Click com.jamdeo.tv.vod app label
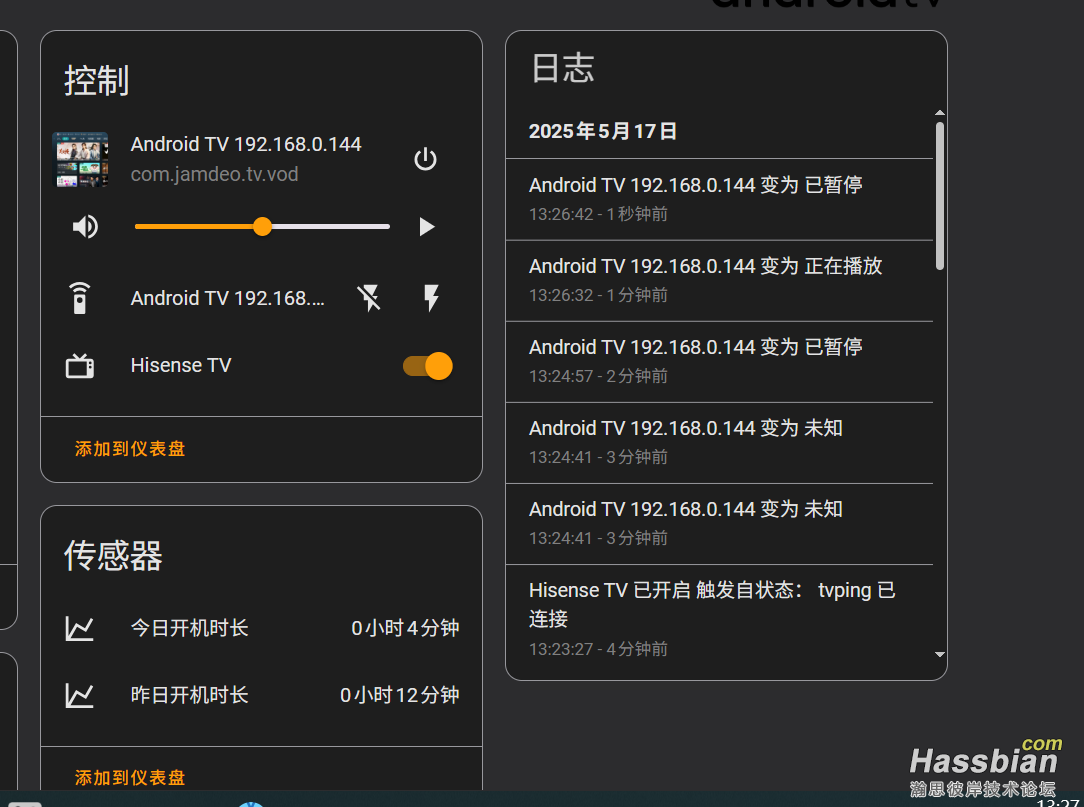The width and height of the screenshot is (1084, 807). point(214,174)
